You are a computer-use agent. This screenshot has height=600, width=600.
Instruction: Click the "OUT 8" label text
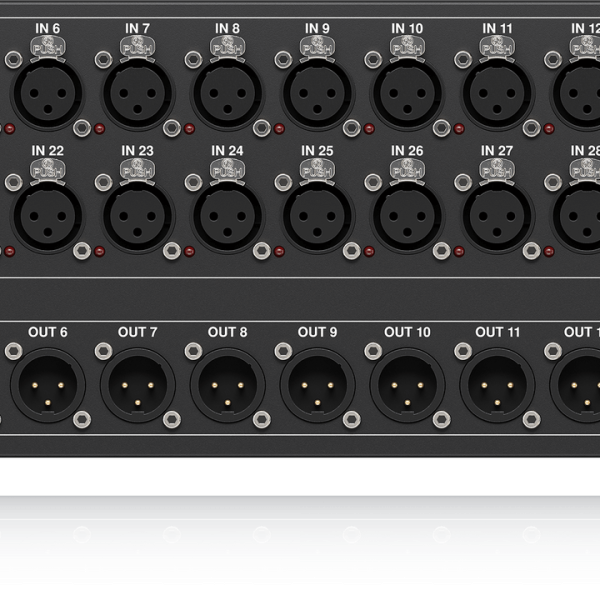[x=228, y=332]
